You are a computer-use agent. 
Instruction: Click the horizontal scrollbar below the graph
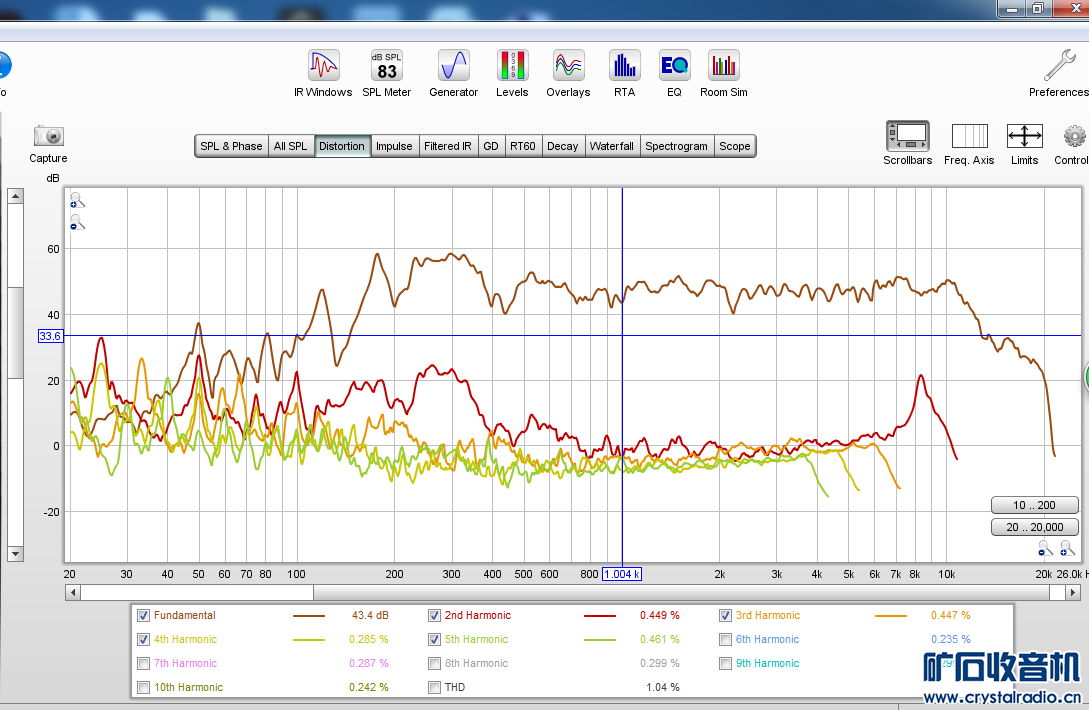point(560,592)
